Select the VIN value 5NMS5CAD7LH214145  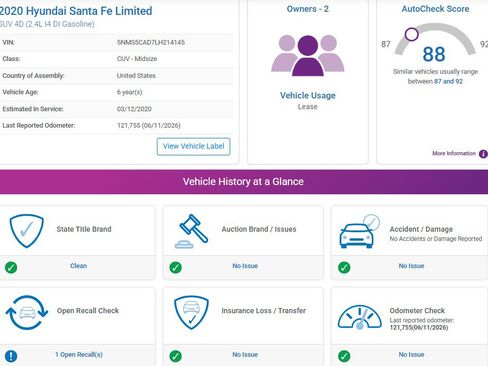tap(151, 42)
